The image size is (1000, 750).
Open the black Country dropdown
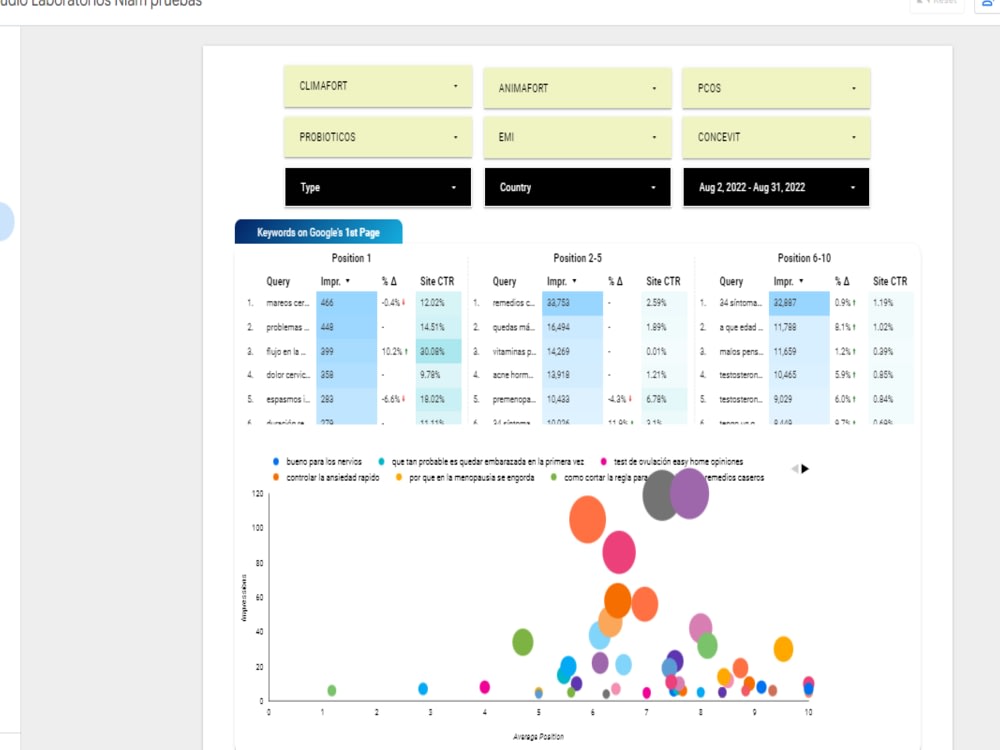[577, 188]
